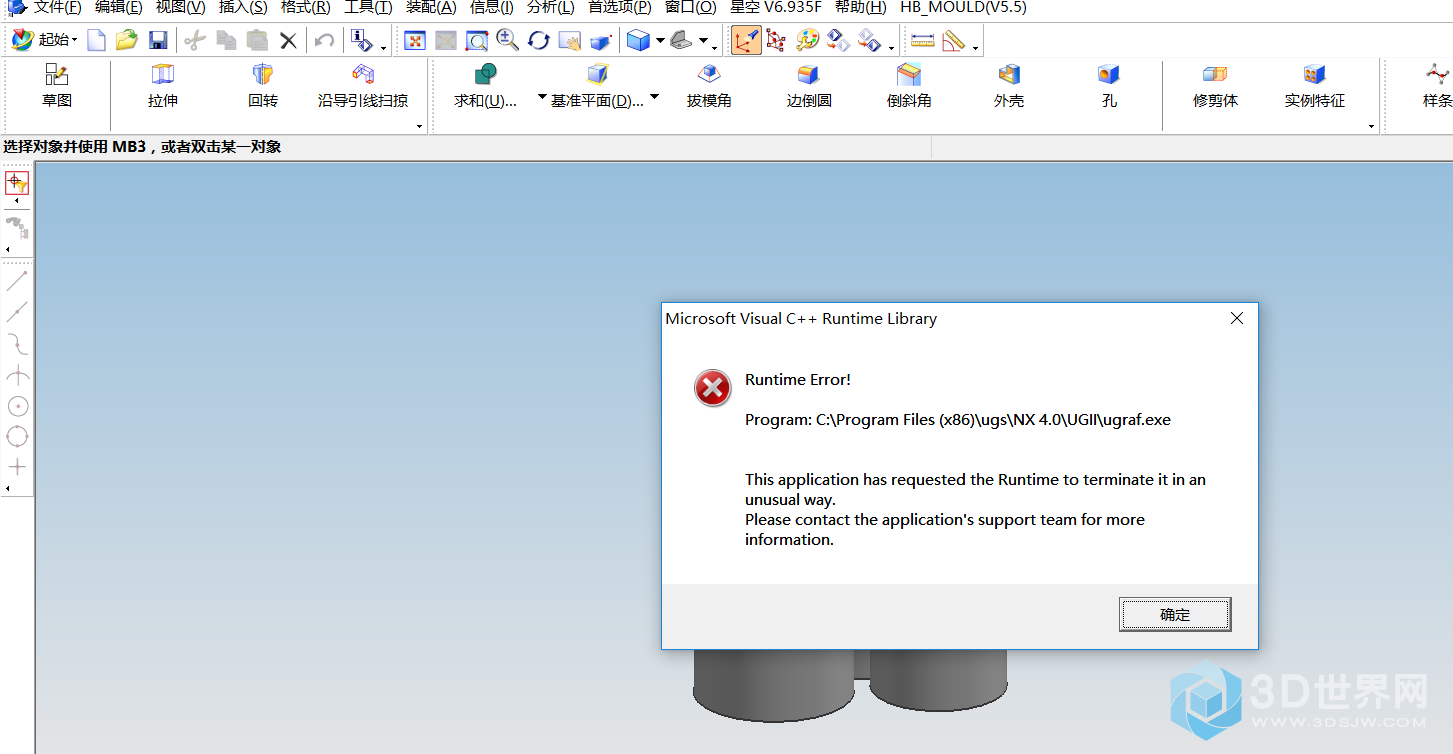Open the Analysis (分析) menu
The height and width of the screenshot is (754, 1453).
(551, 8)
